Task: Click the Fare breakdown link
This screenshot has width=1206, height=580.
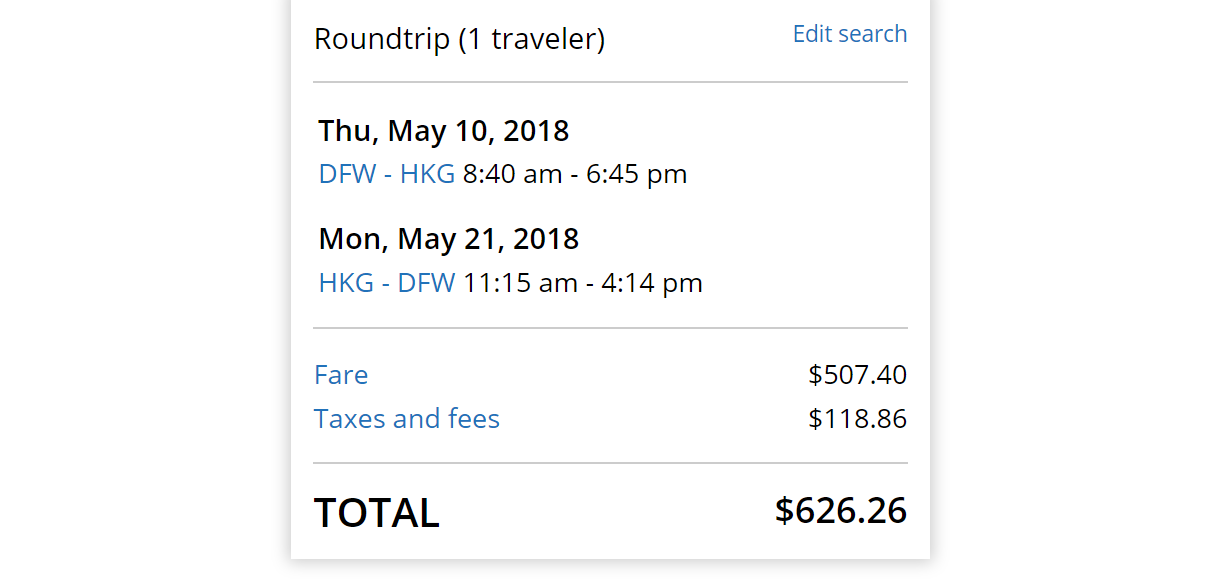Action: (x=341, y=375)
